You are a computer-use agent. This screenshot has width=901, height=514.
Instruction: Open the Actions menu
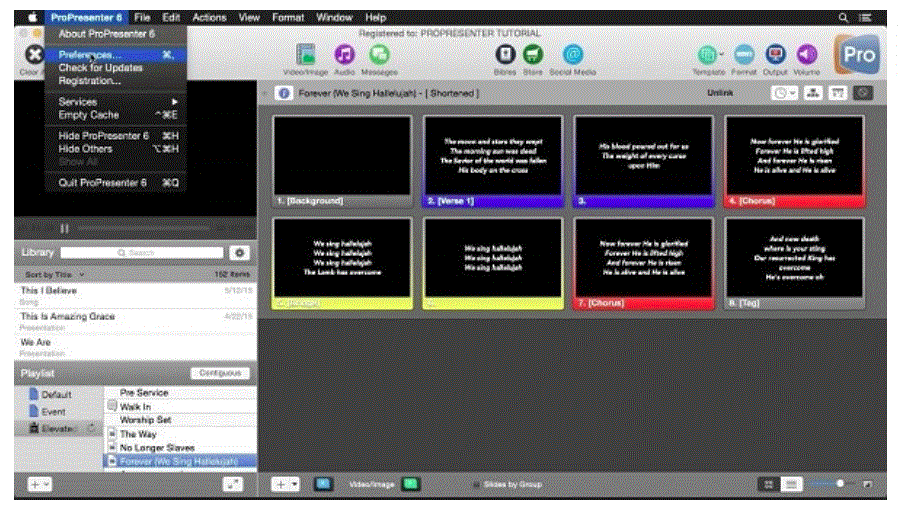click(209, 18)
